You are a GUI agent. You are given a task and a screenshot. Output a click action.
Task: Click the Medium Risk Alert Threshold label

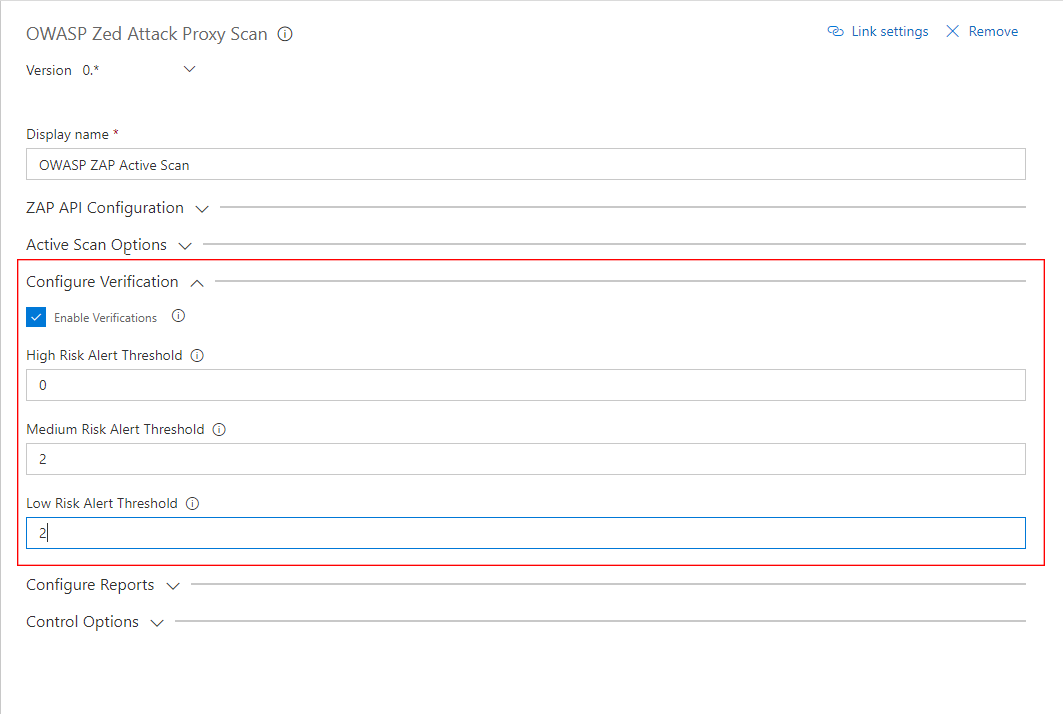(115, 429)
